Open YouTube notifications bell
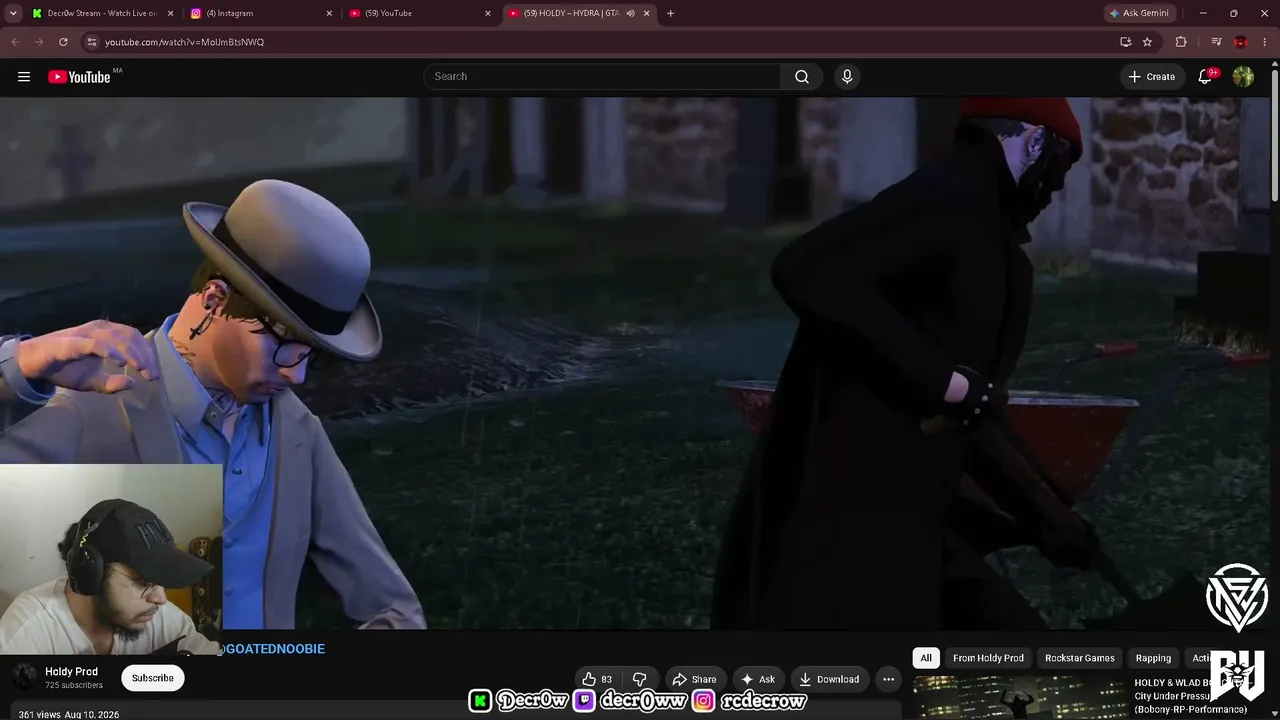The image size is (1280, 720). click(x=1206, y=77)
